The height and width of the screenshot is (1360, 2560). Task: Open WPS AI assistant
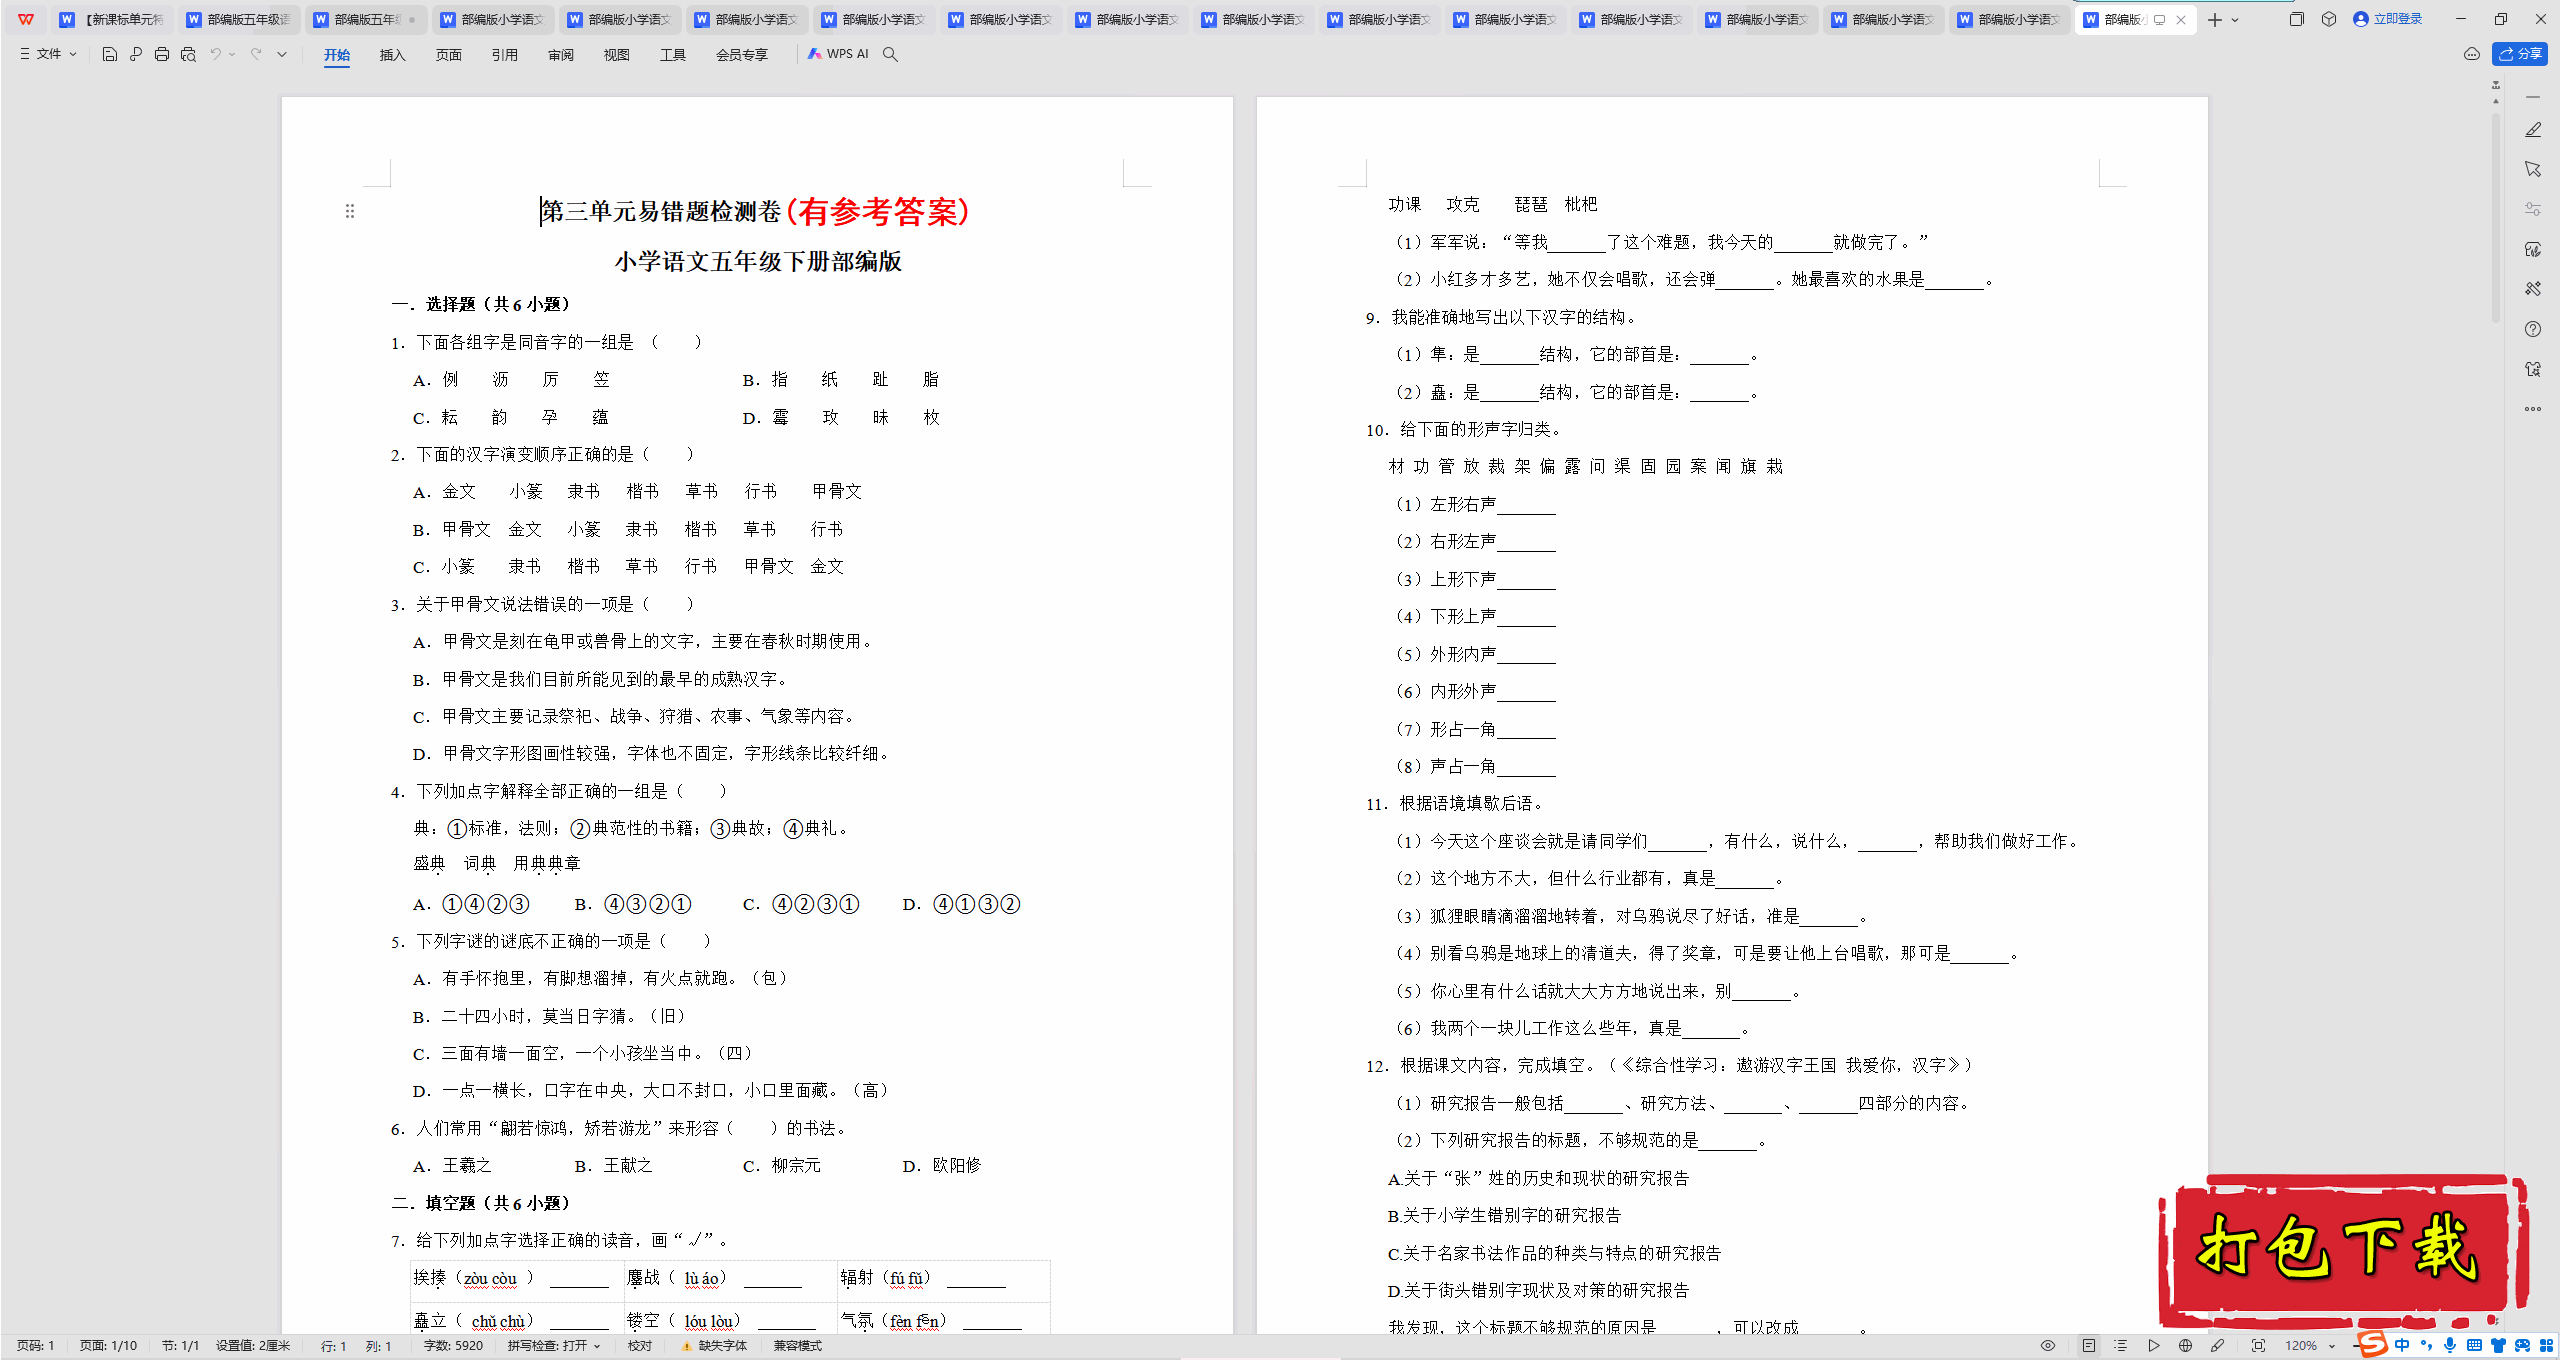pos(838,54)
